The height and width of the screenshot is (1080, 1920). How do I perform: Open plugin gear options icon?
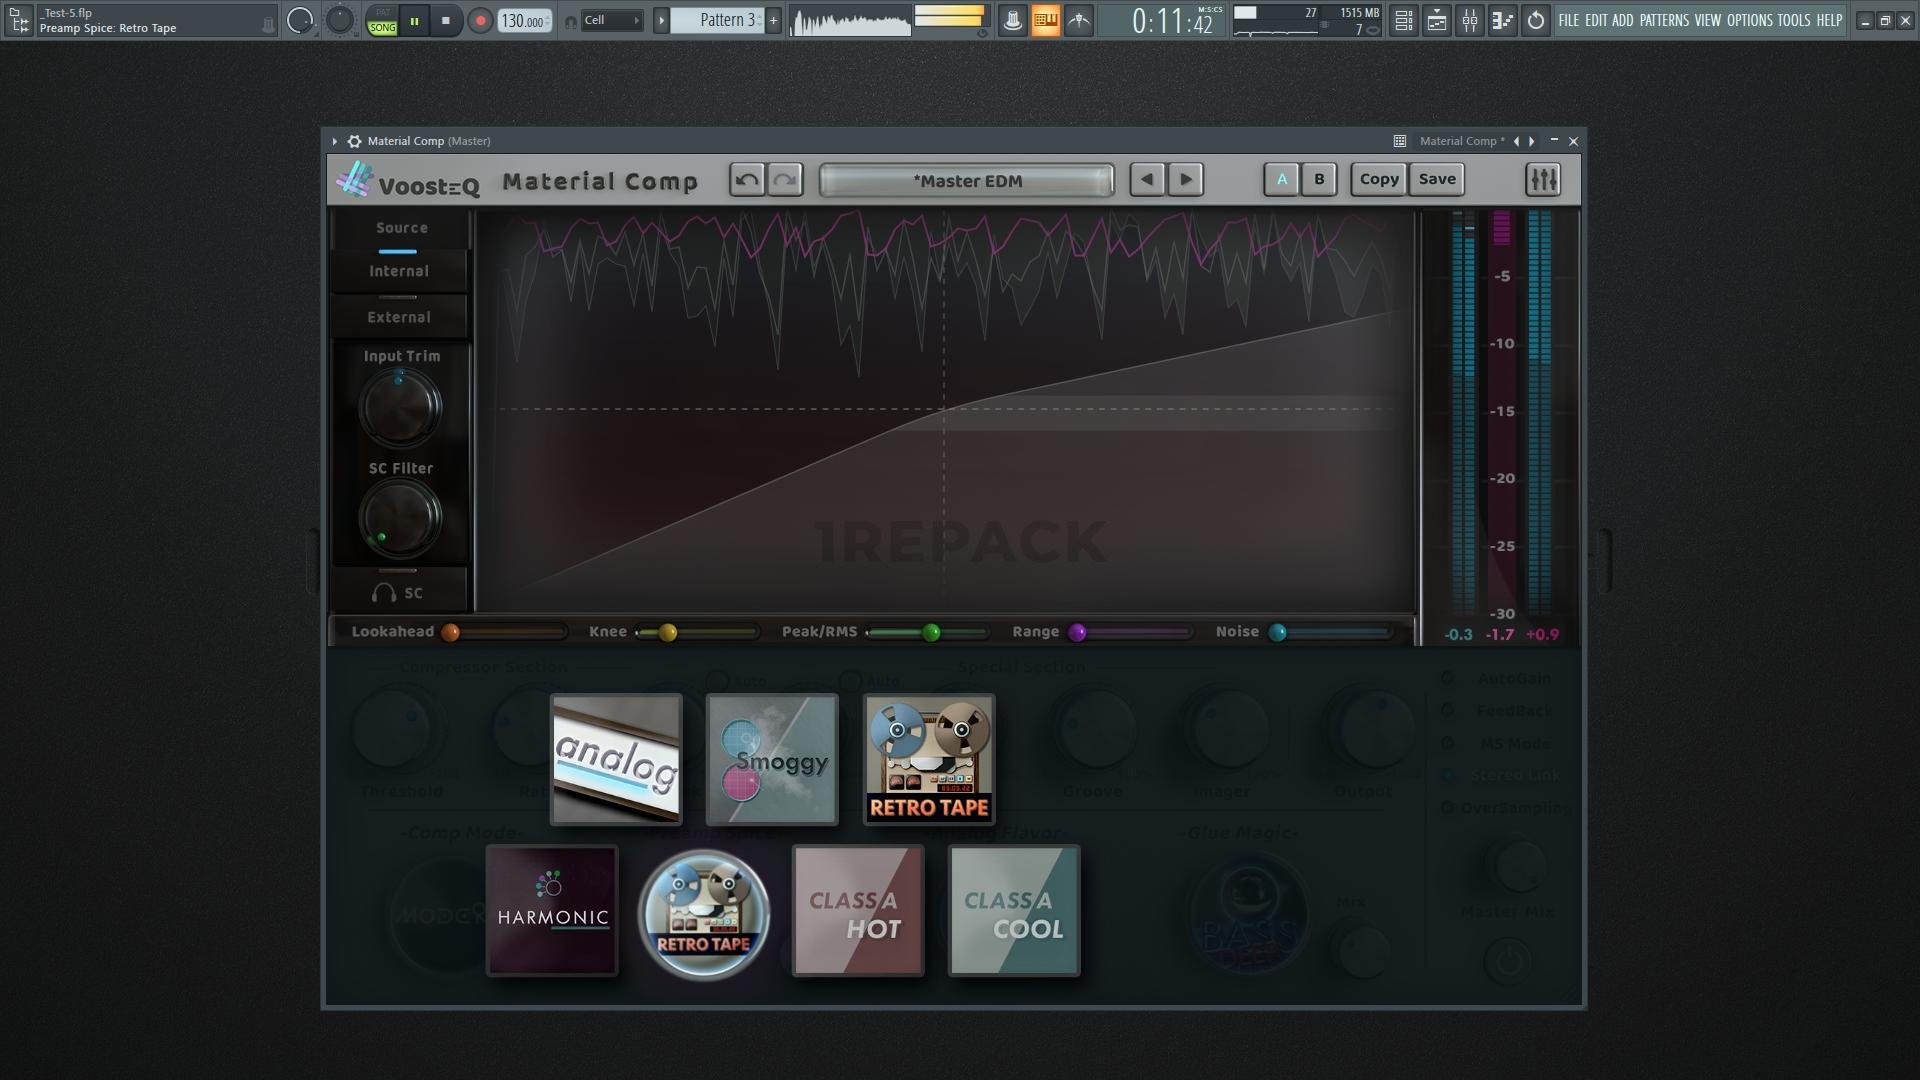coord(354,141)
